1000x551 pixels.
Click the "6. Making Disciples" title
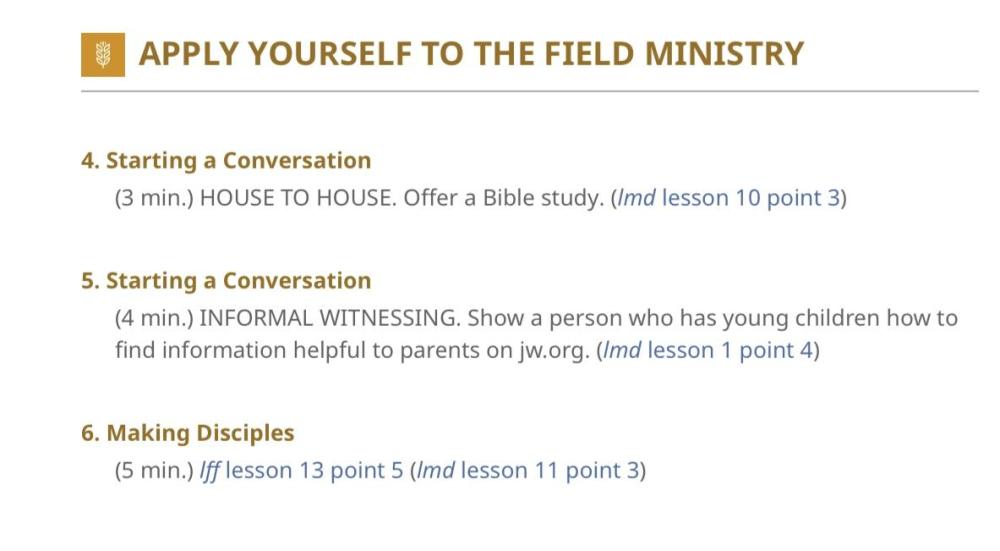coord(188,433)
